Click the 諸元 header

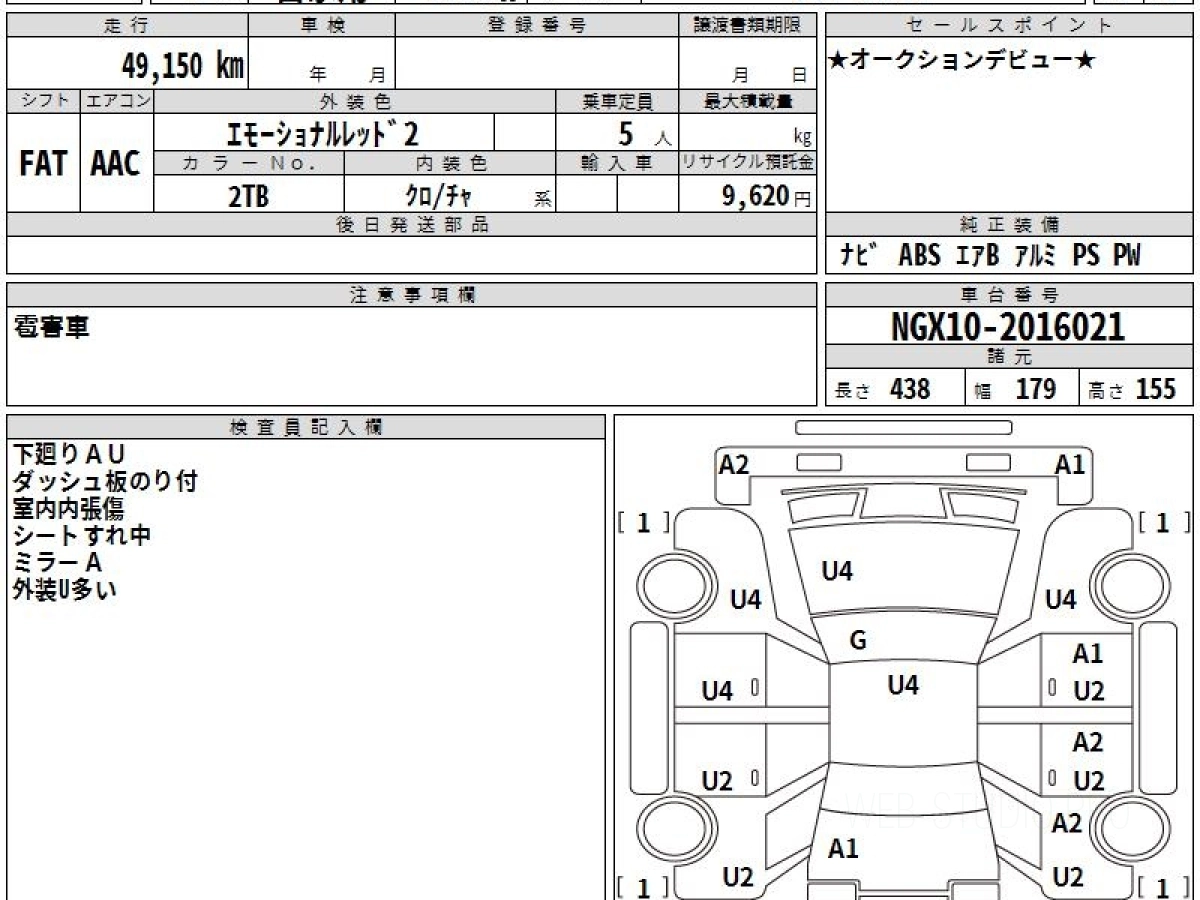[x=1009, y=357]
